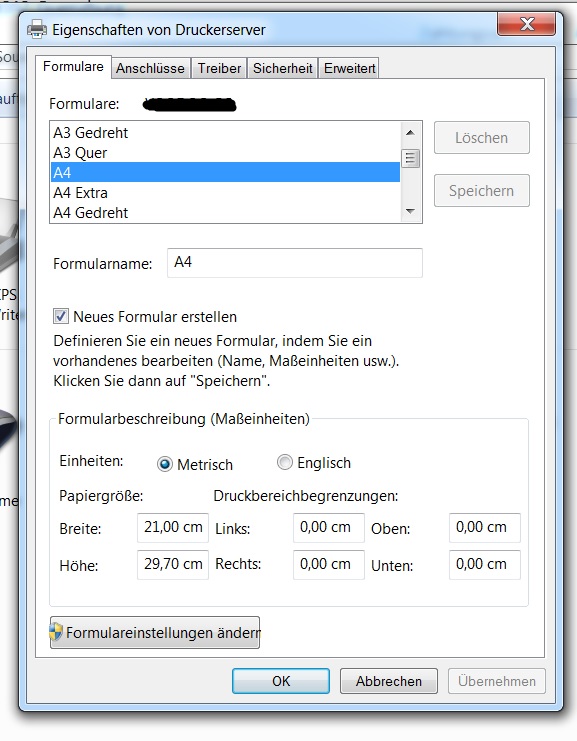Toggle the Neues Formular erstellen checkbox
Image resolution: width=577 pixels, height=741 pixels.
pyautogui.click(x=60, y=316)
